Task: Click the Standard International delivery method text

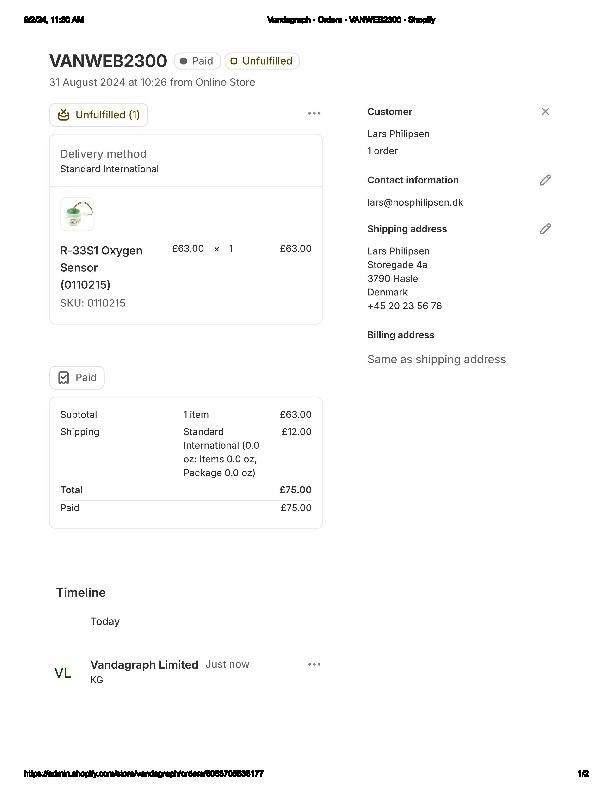Action: [x=109, y=169]
